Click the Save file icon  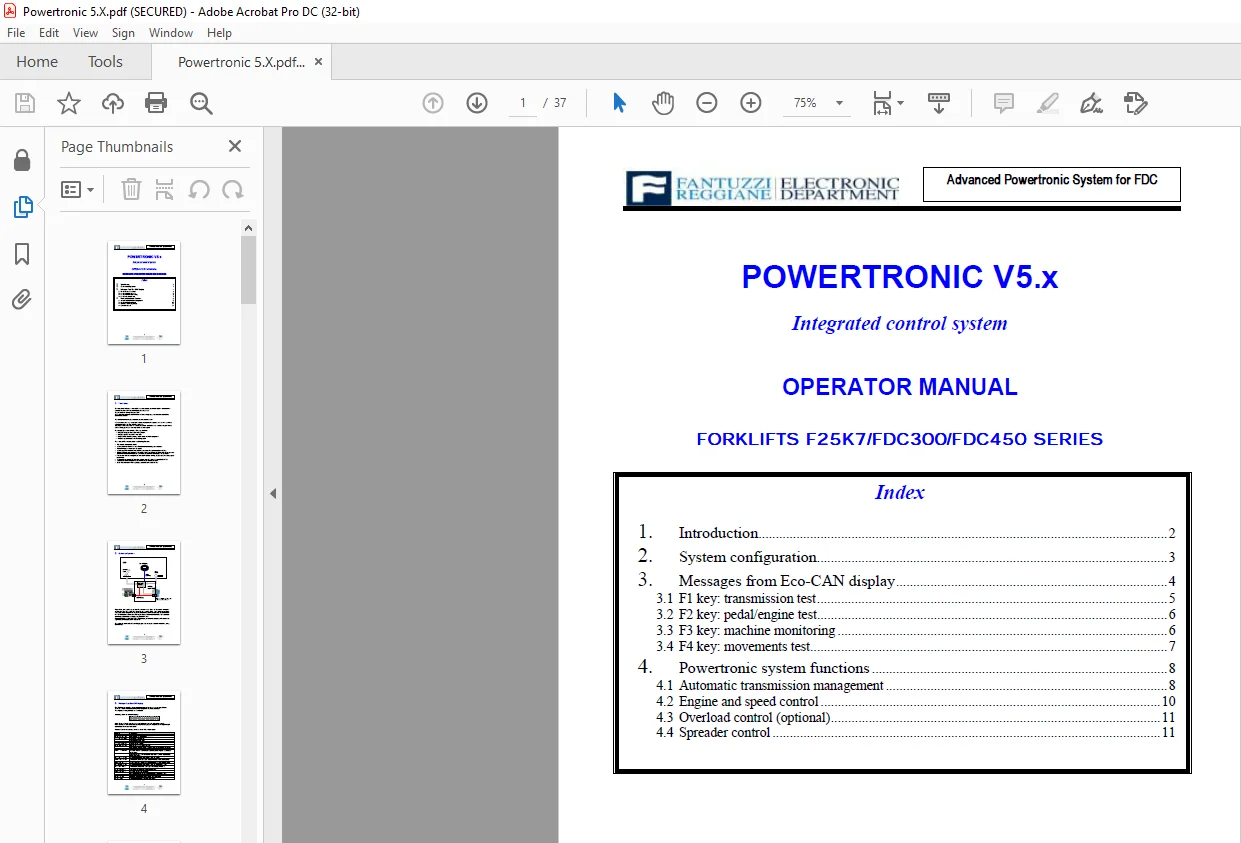click(x=25, y=103)
